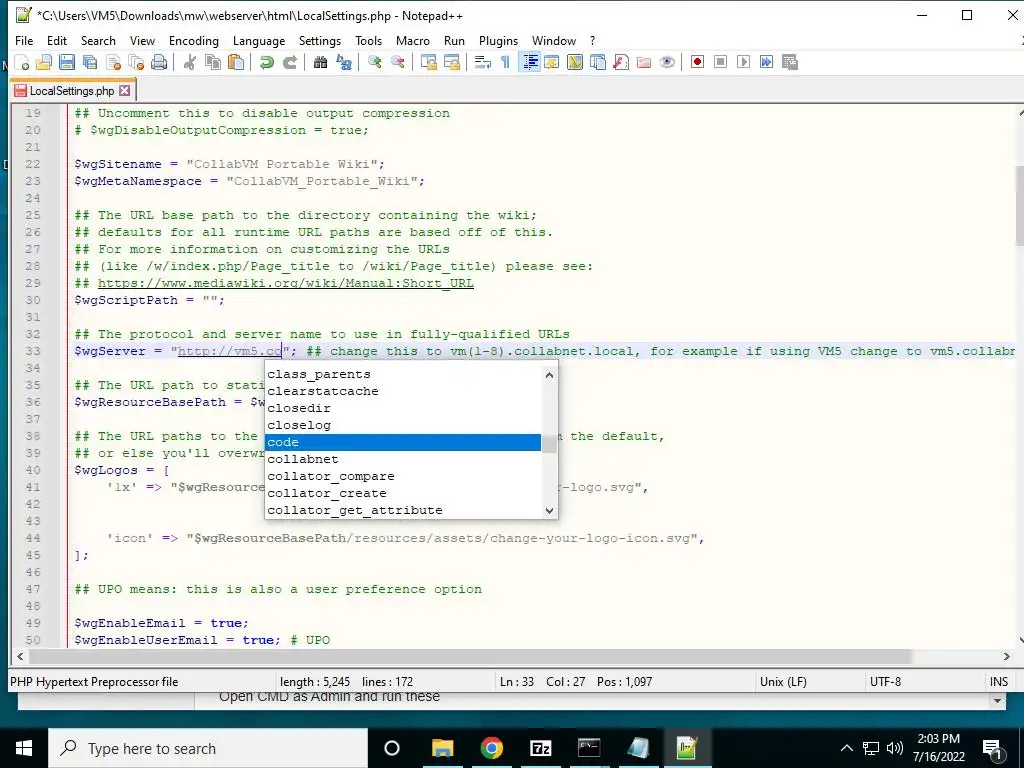Screen dimensions: 1024x768
Task: Open the Edit menu
Action: tap(57, 40)
